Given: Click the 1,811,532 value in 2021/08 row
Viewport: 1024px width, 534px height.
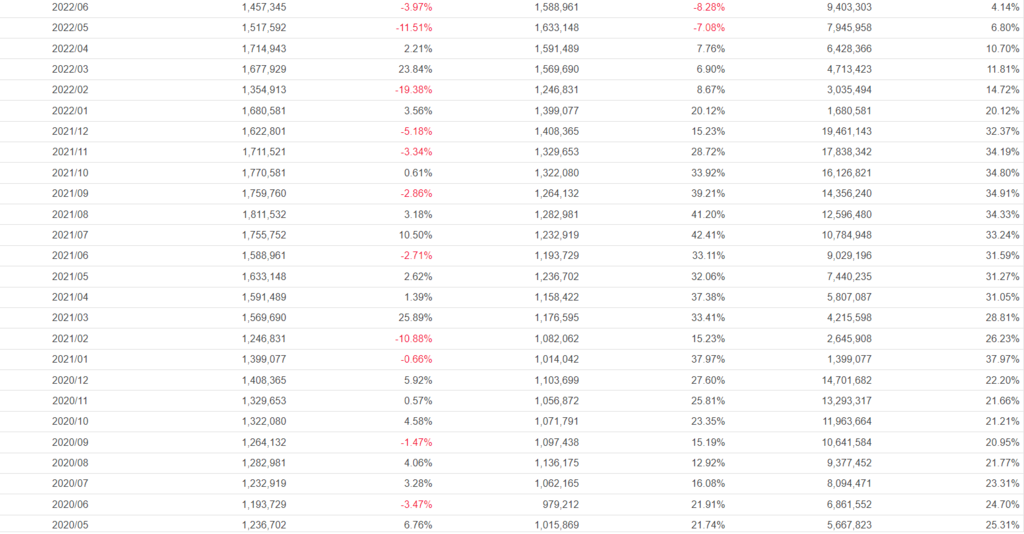Looking at the screenshot, I should [x=264, y=214].
